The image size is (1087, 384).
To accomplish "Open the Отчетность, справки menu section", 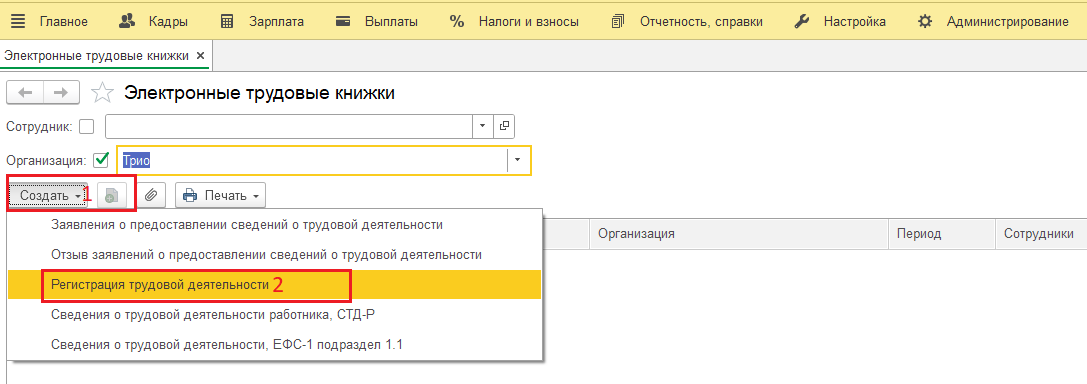I will (702, 21).
